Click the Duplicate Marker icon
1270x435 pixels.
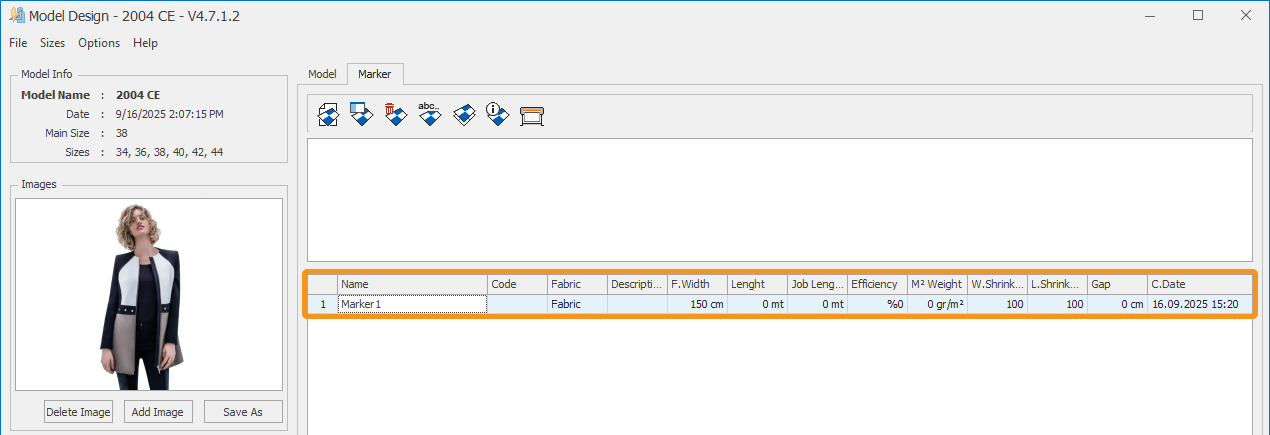pos(463,115)
